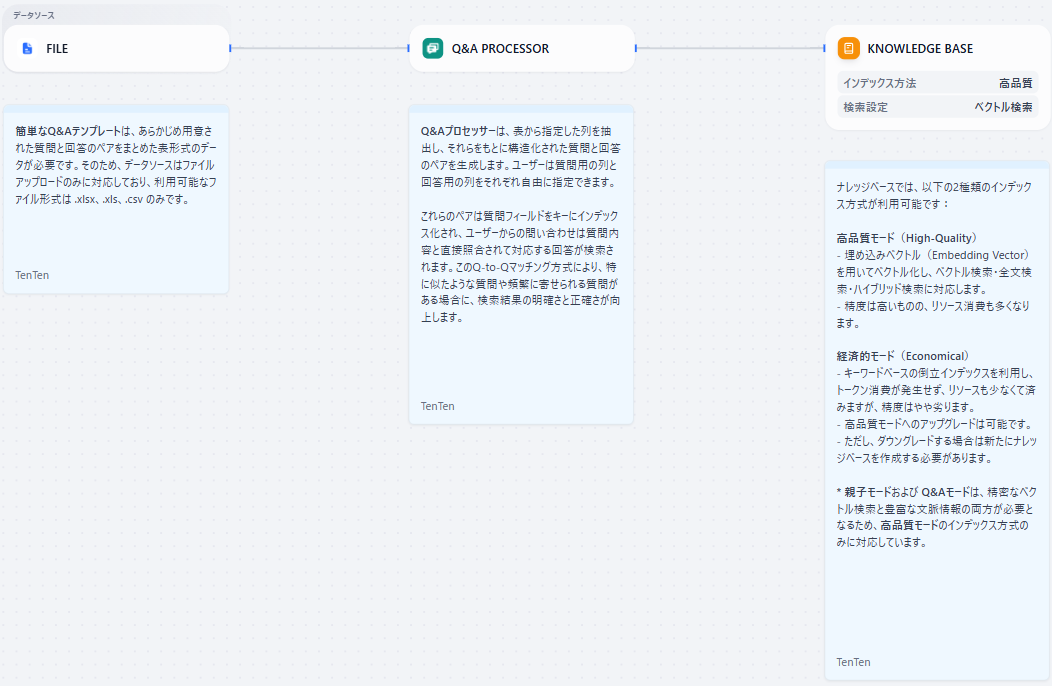Select the edge from Q&A Processor to Knowledge Base
This screenshot has width=1052, height=686.
click(730, 48)
